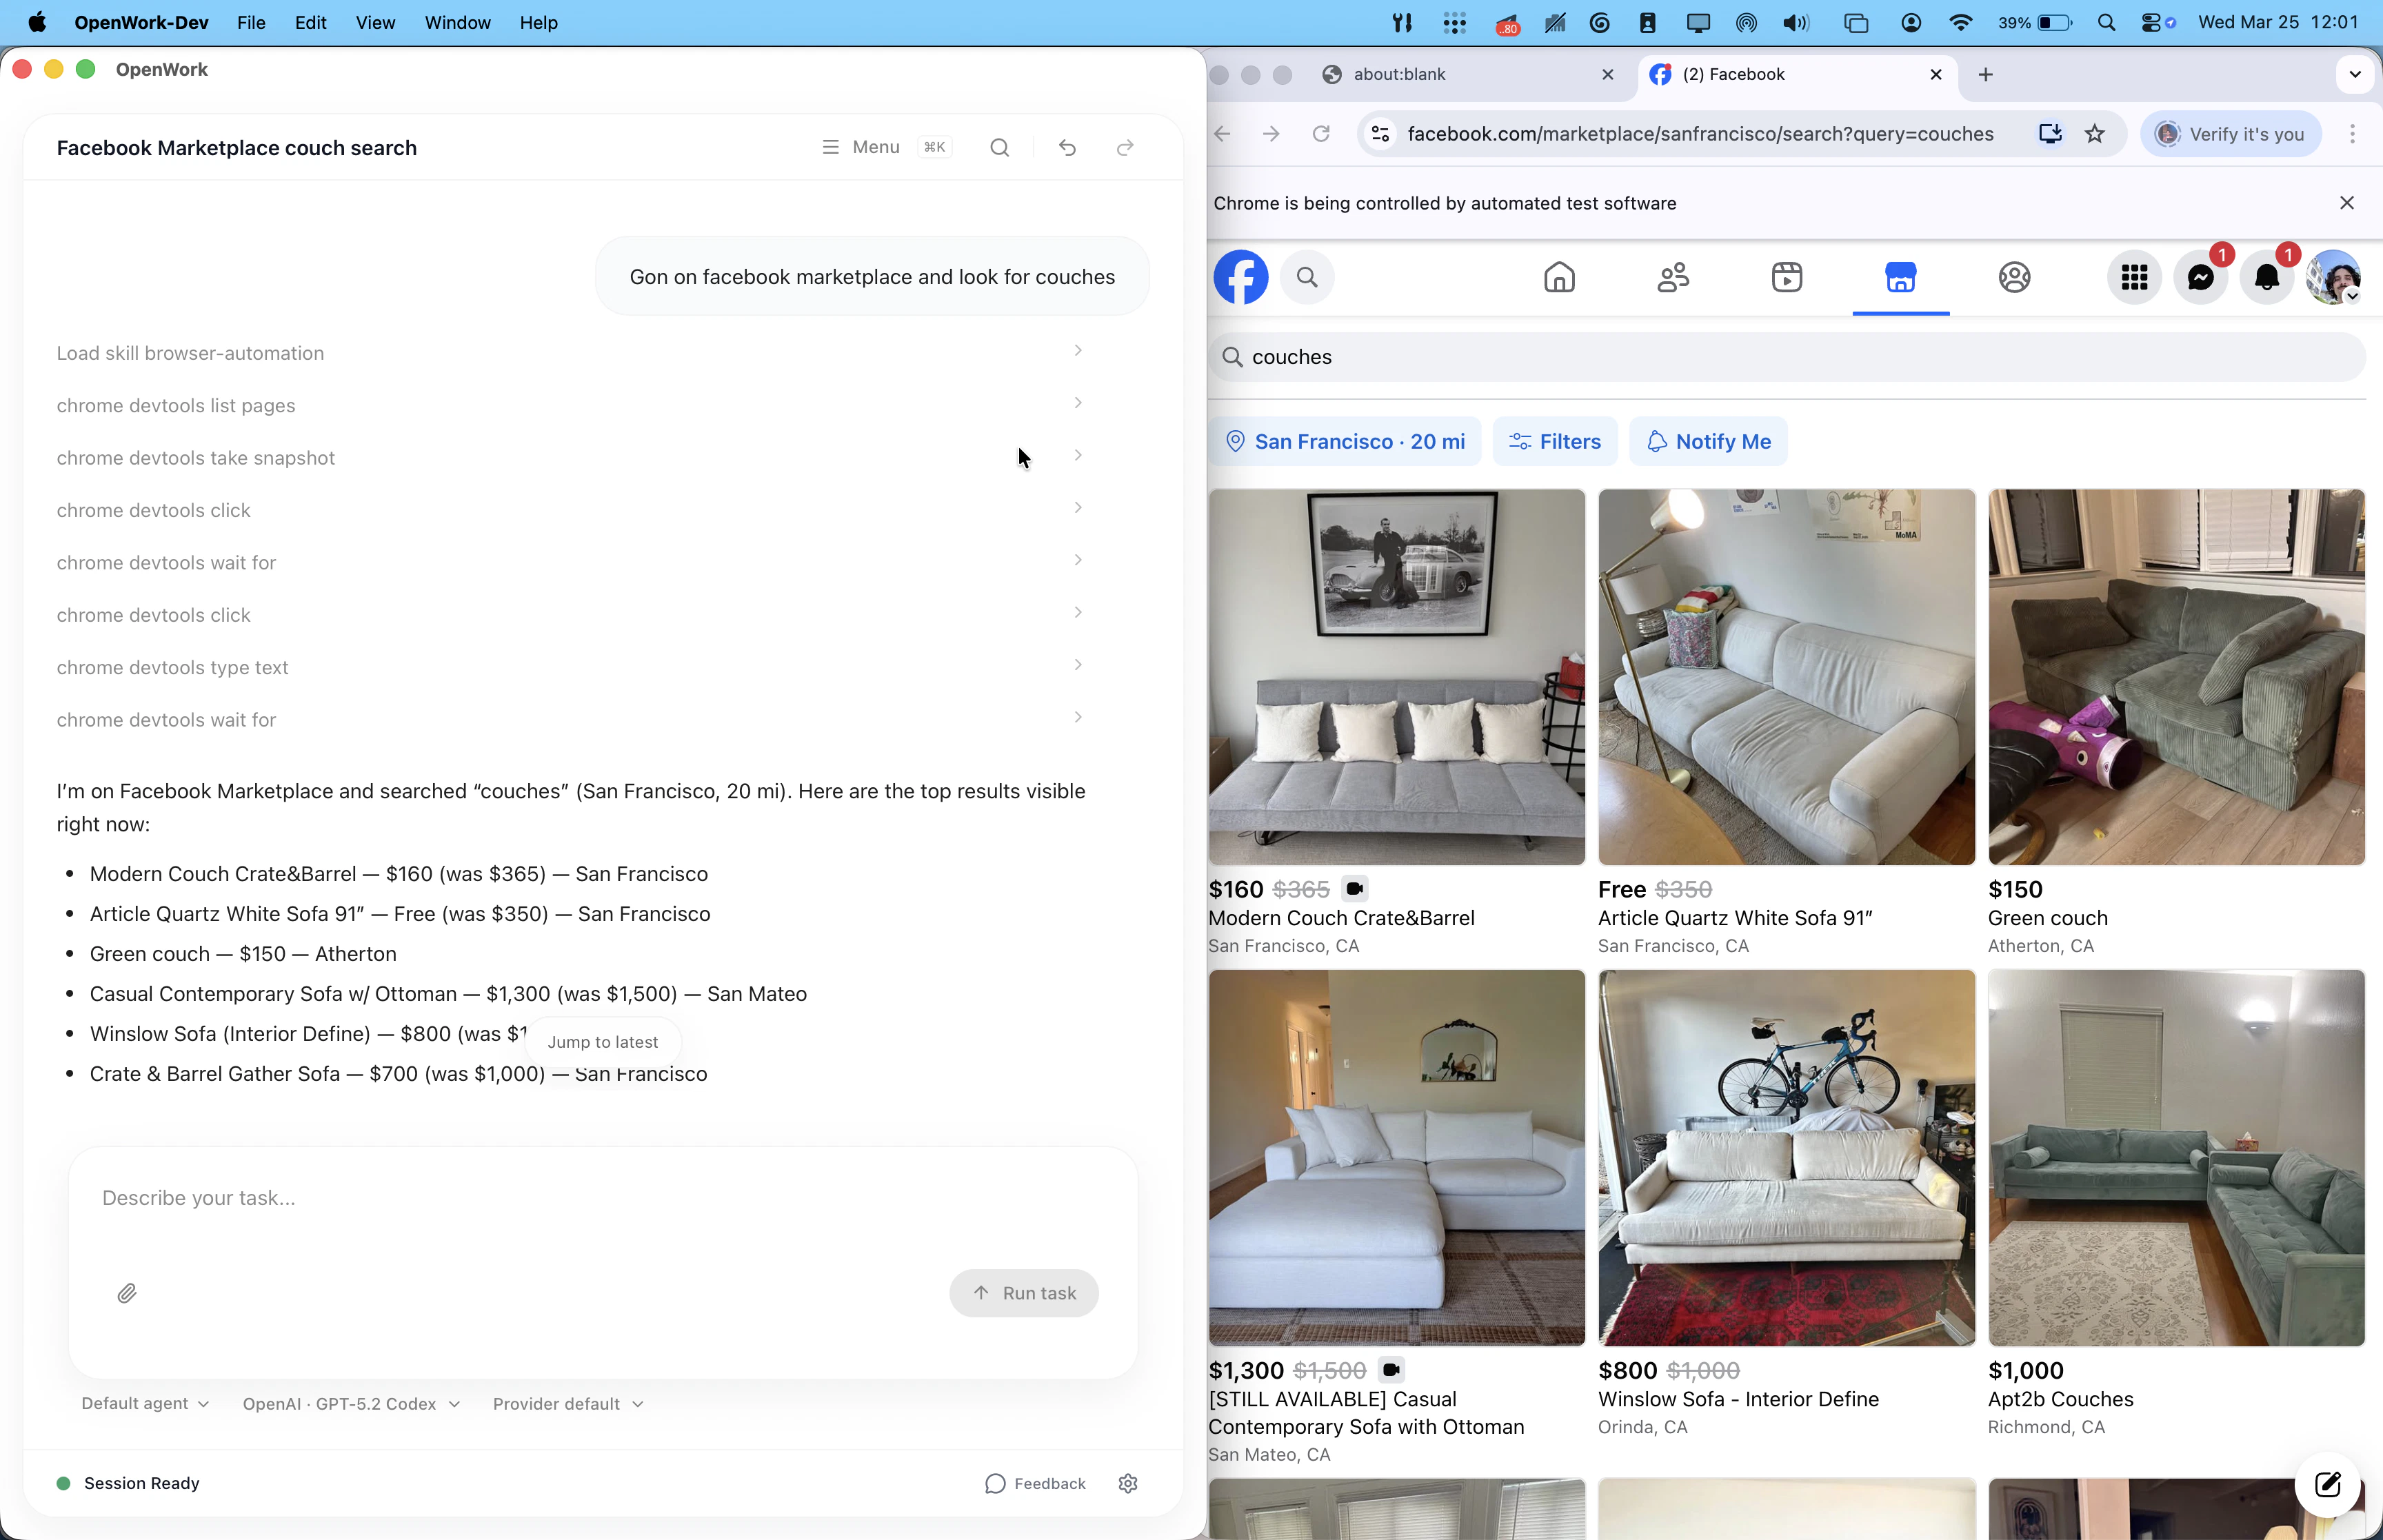Open OpenWork settings gear icon
Screen dimensions: 2383x1540
tap(1128, 1483)
